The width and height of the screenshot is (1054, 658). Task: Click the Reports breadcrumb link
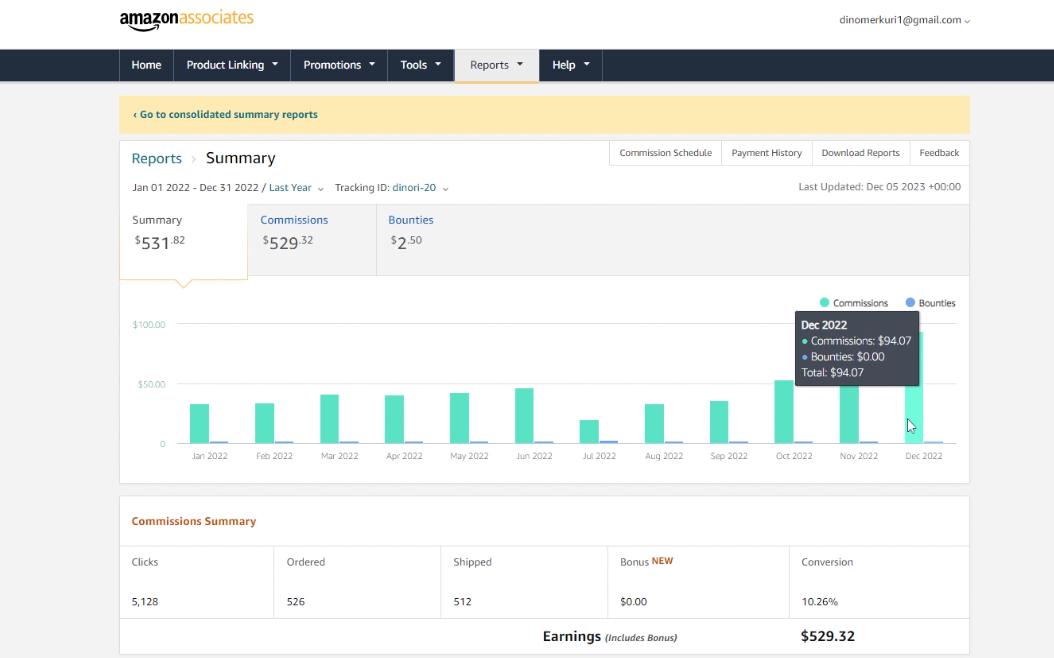(x=157, y=158)
